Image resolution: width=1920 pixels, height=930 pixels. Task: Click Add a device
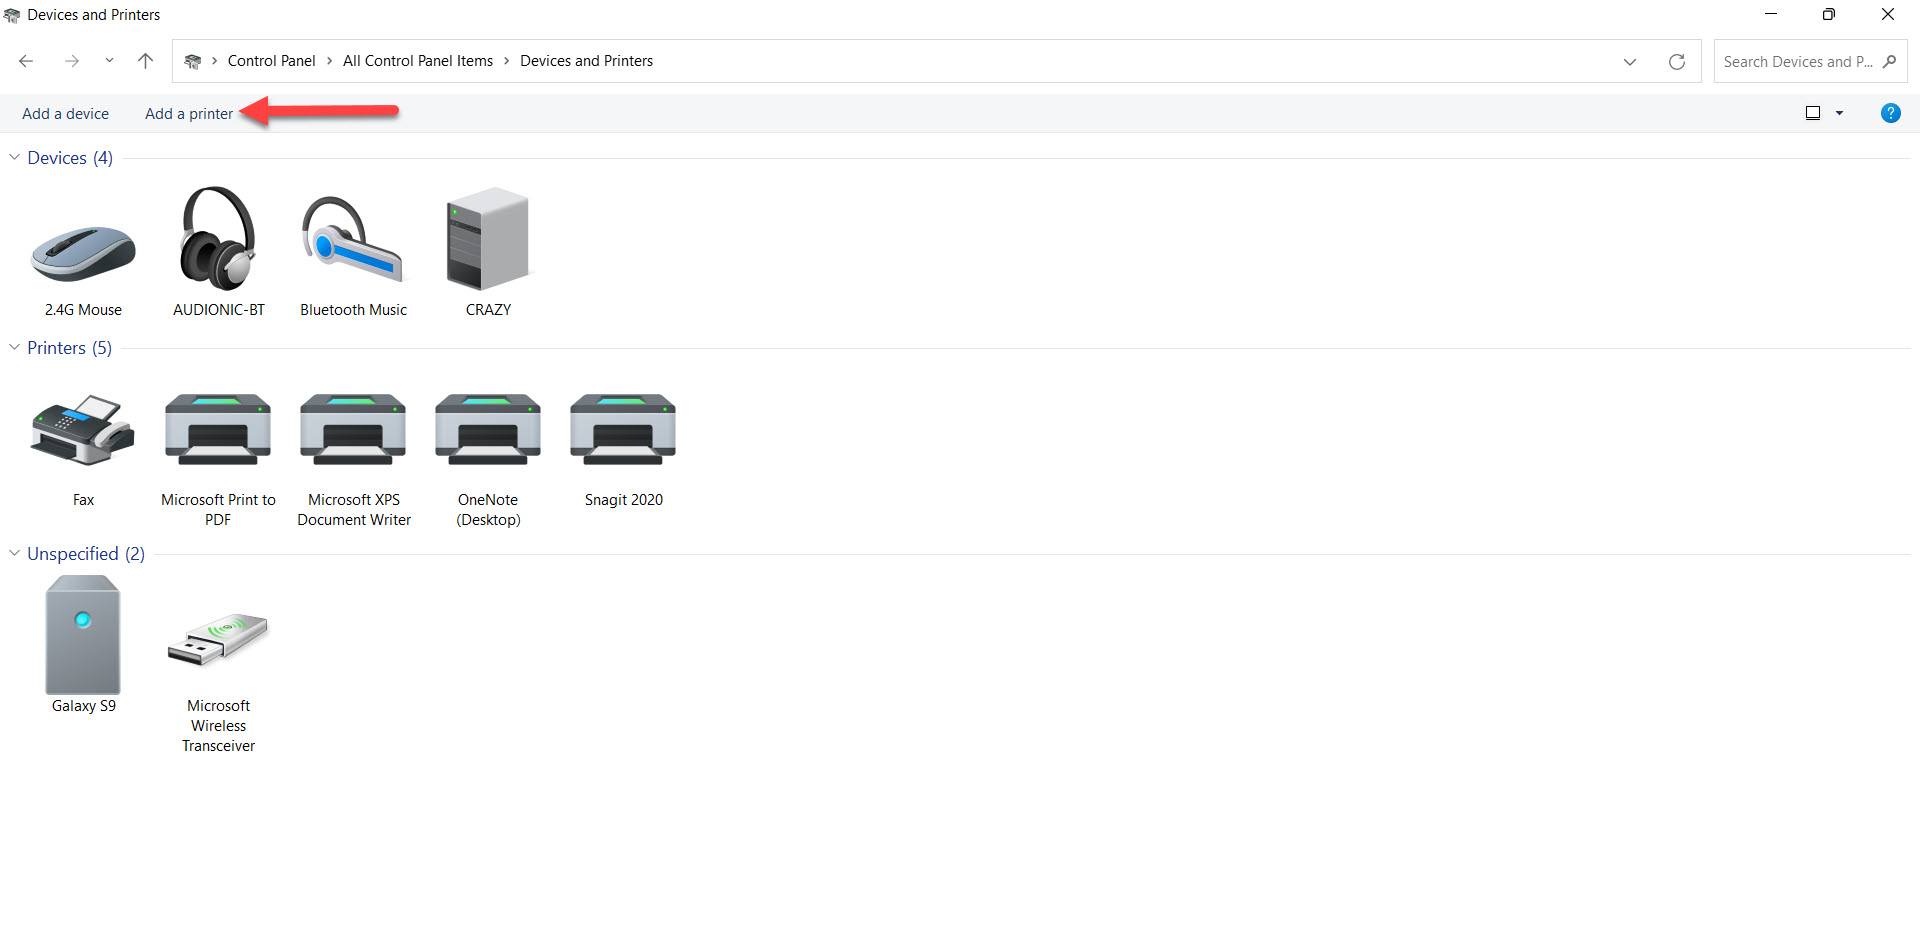tap(65, 113)
